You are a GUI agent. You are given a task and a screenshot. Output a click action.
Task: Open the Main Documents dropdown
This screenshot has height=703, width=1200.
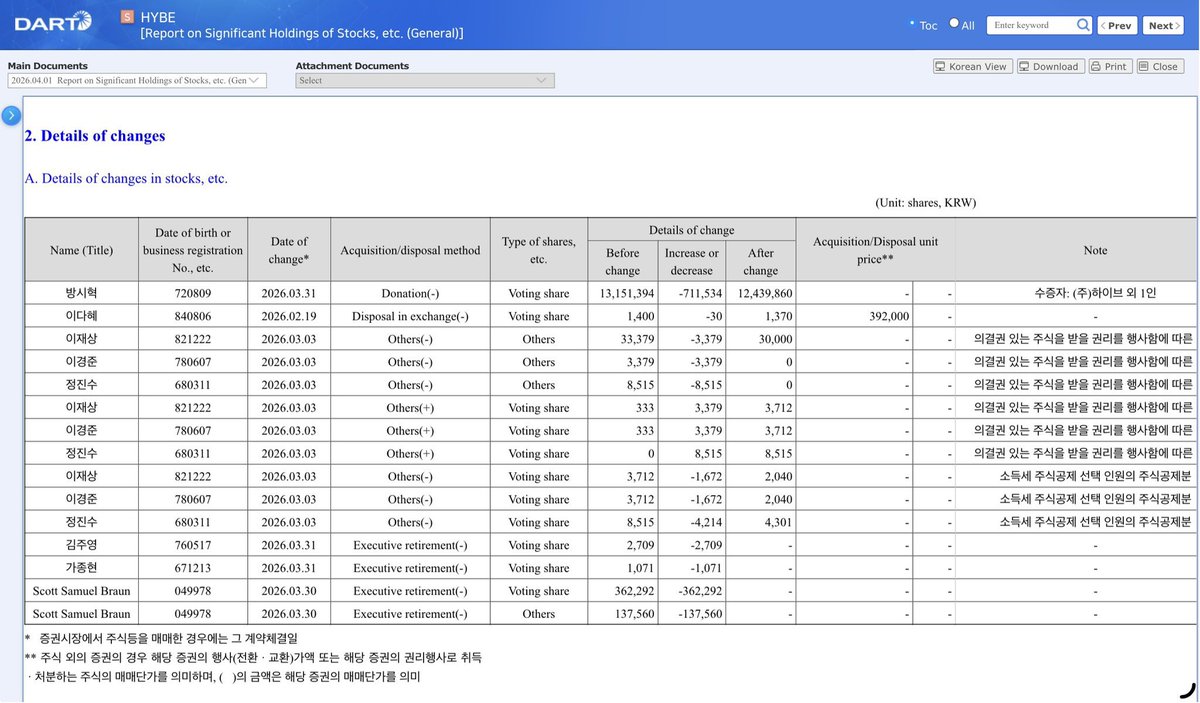pos(137,80)
